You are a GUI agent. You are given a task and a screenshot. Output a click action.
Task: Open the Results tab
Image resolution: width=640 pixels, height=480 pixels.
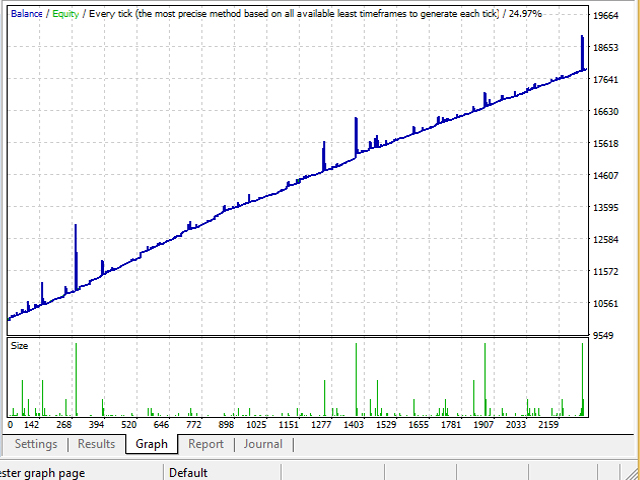pos(96,444)
